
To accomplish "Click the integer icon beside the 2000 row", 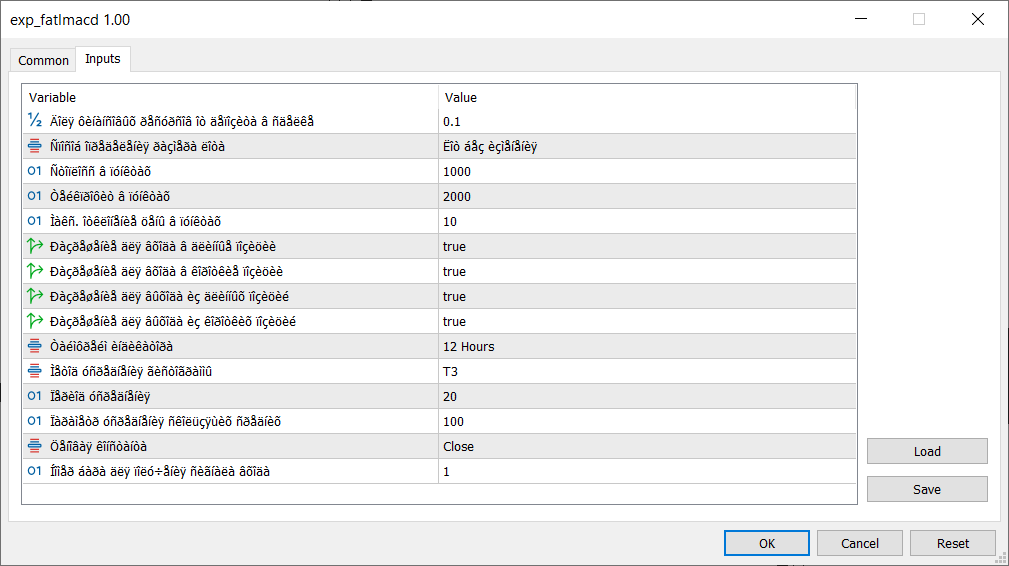I will pyautogui.click(x=35, y=196).
